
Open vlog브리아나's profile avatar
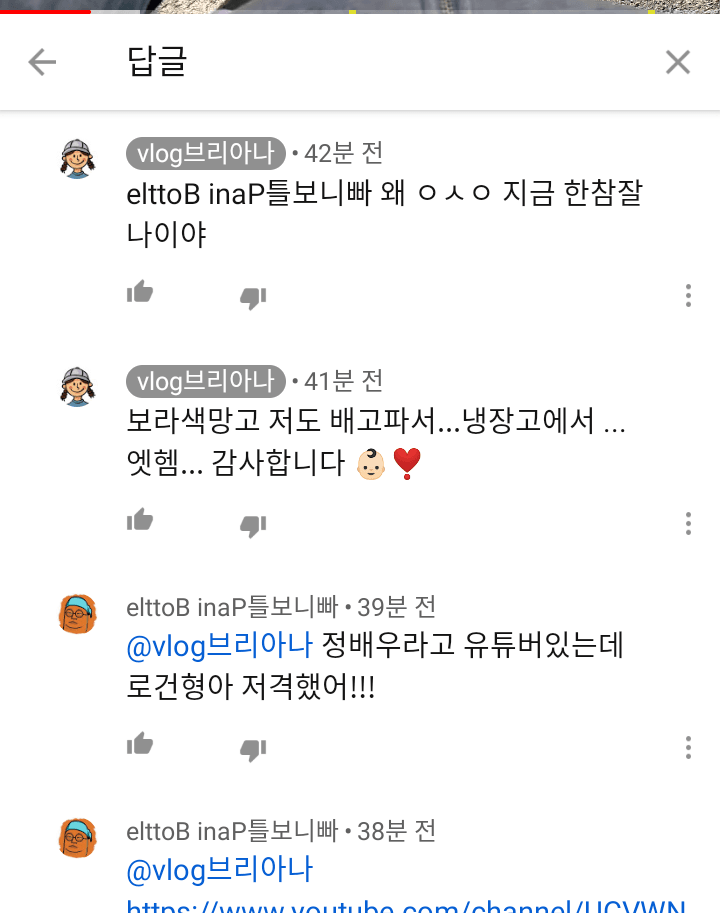77,157
